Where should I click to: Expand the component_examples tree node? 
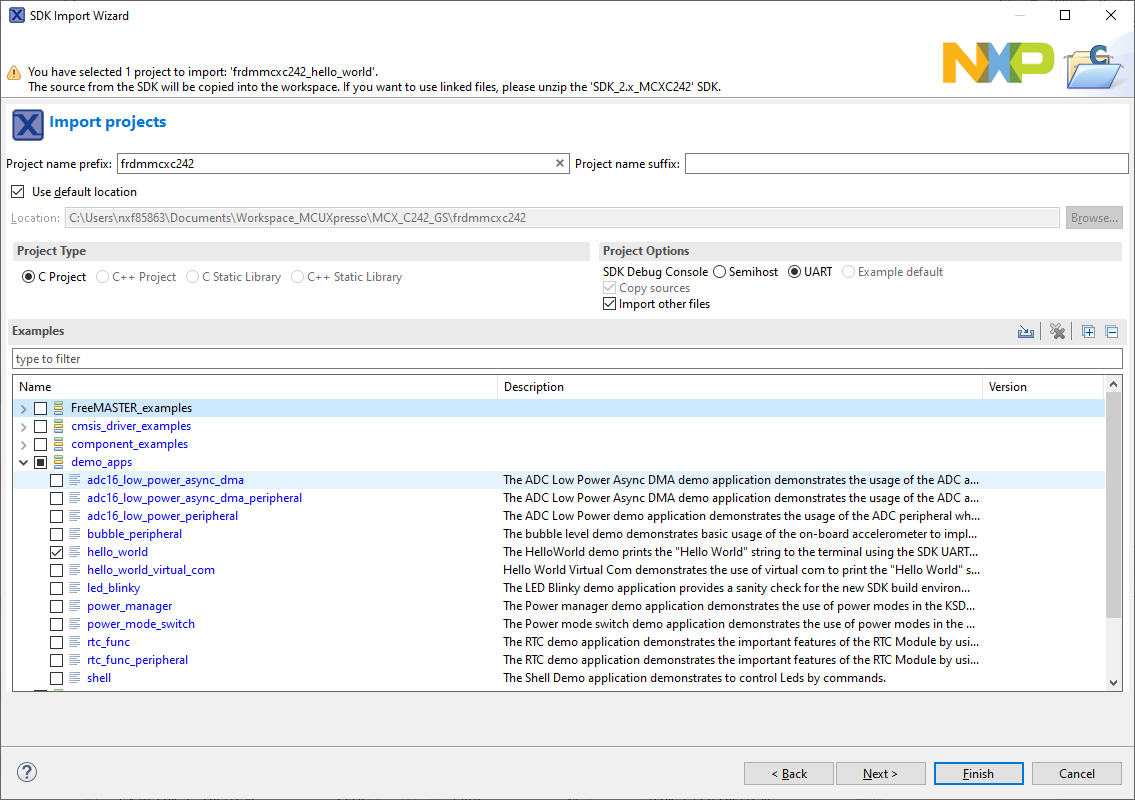pos(23,444)
